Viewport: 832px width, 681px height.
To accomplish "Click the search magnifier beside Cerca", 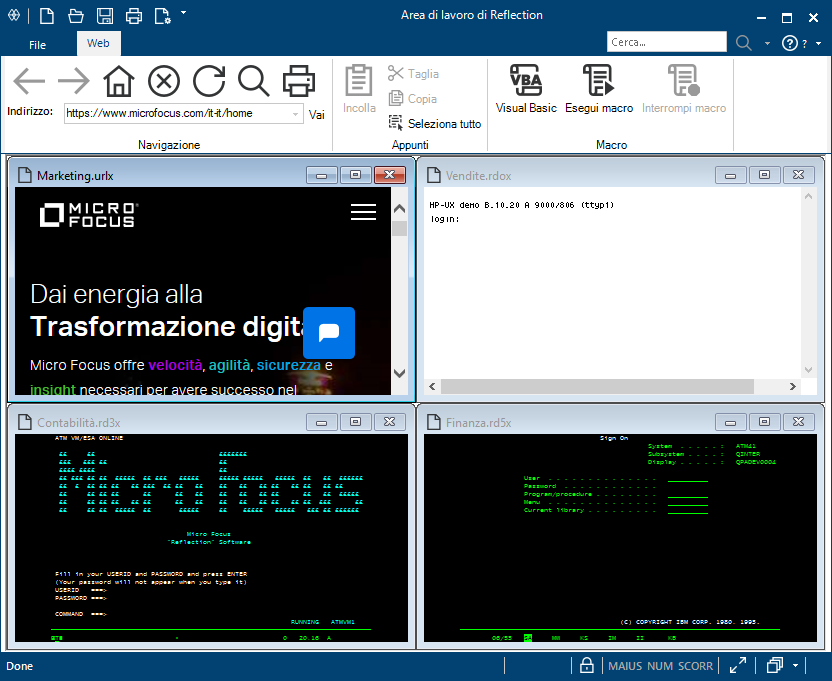I will [744, 42].
